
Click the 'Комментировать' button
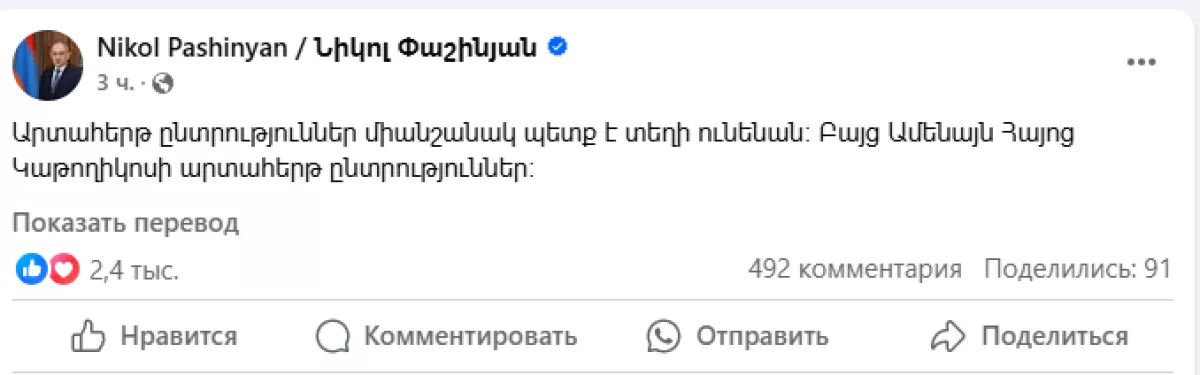click(x=447, y=336)
